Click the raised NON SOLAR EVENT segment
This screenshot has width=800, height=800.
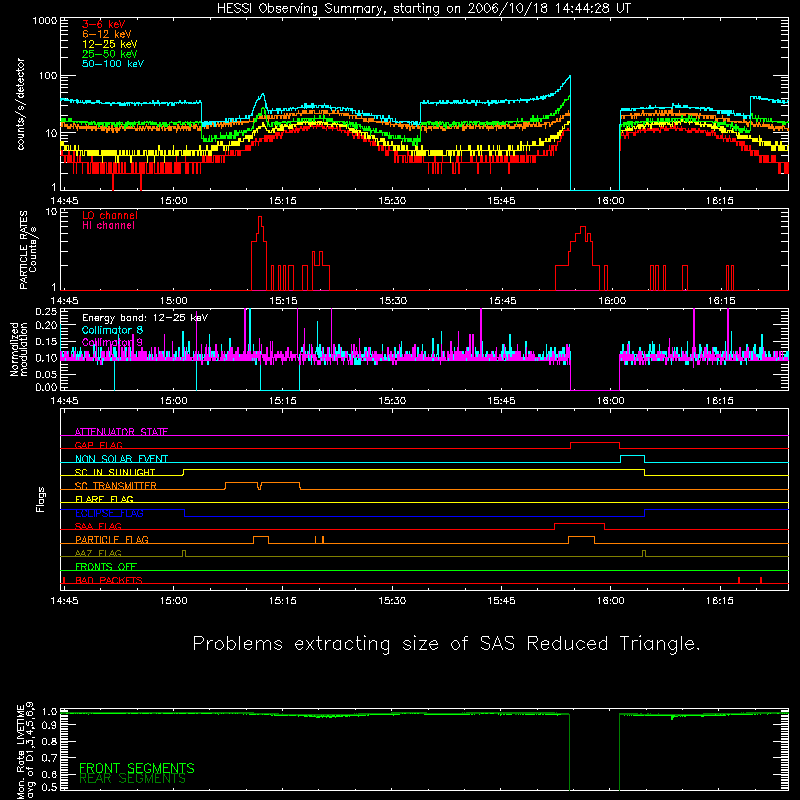pos(633,456)
